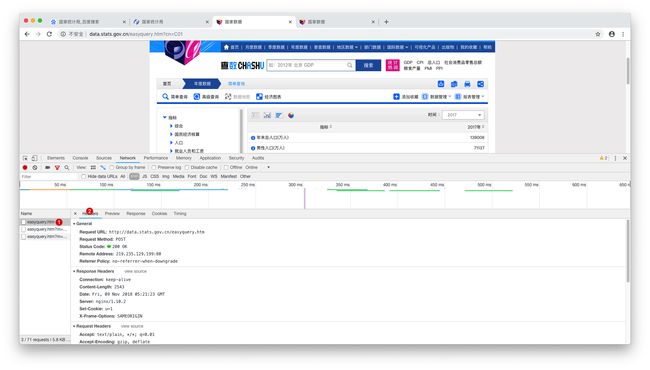Screen dimensions: 650x370
Task: Toggle the capture screenshots camera icon
Action: click(47, 167)
